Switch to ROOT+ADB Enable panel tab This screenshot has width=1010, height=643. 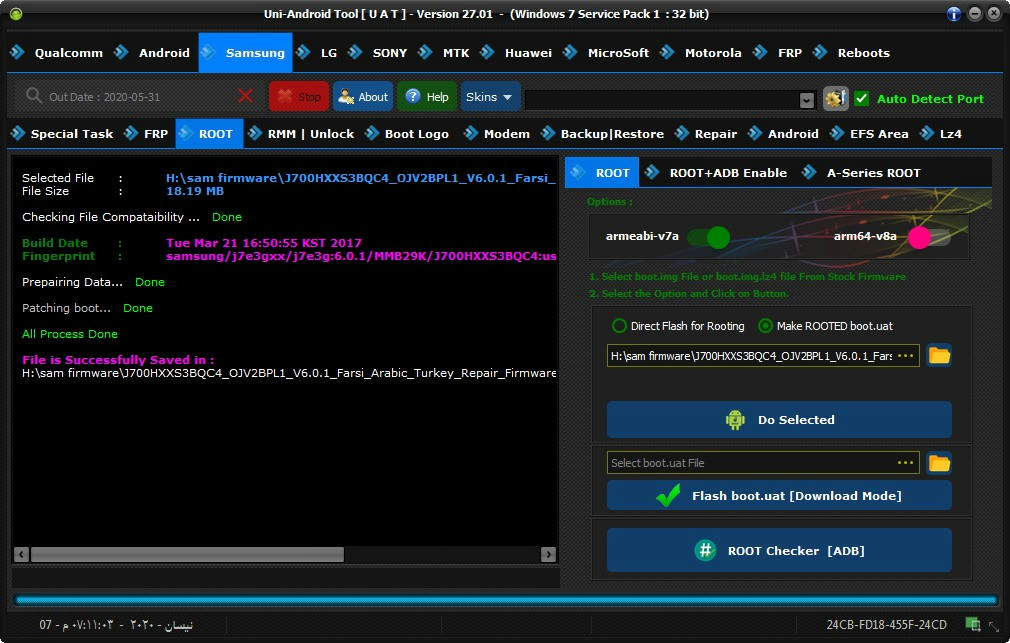click(716, 173)
